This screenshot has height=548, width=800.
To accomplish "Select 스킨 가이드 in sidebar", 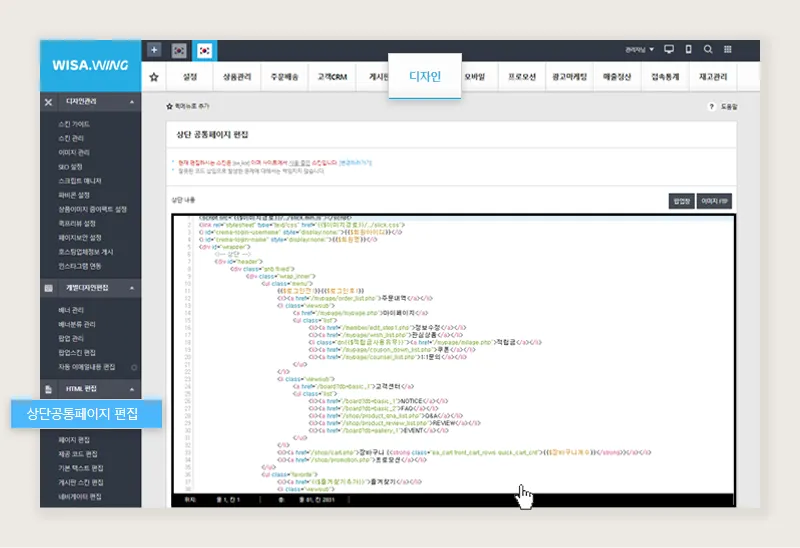I will click(74, 124).
